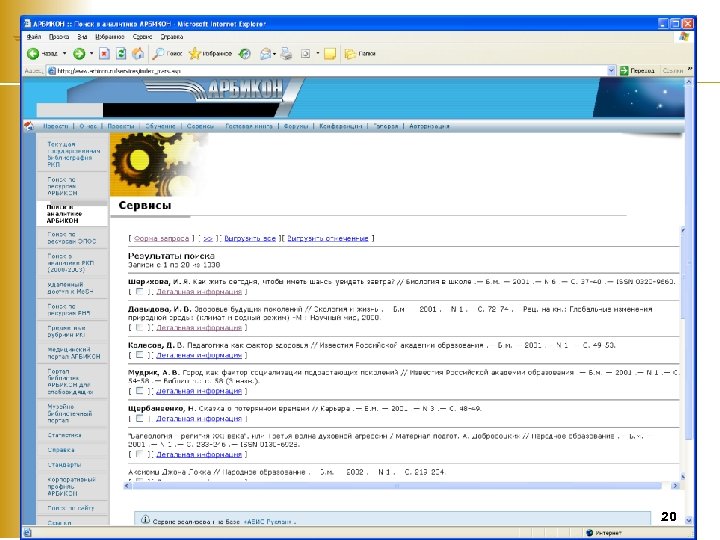Screen dimensions: 720x540
Task: Click the History globe-clock toolbar icon
Action: (245, 54)
